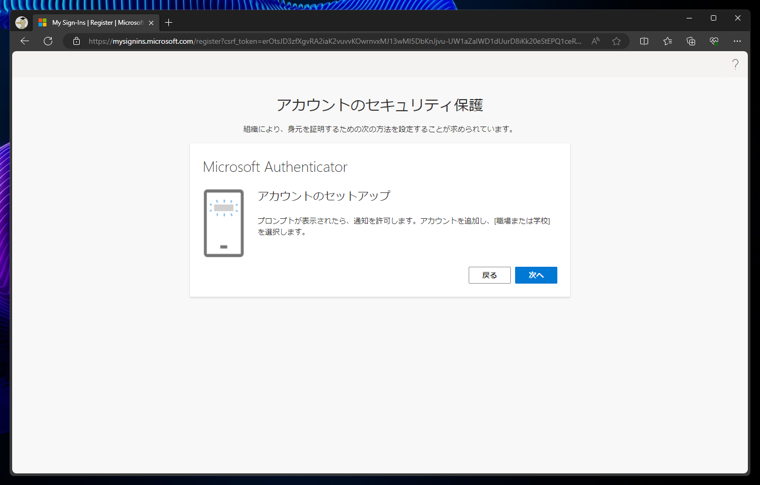Close the Edge browser window
The width and height of the screenshot is (760, 485).
click(x=737, y=18)
